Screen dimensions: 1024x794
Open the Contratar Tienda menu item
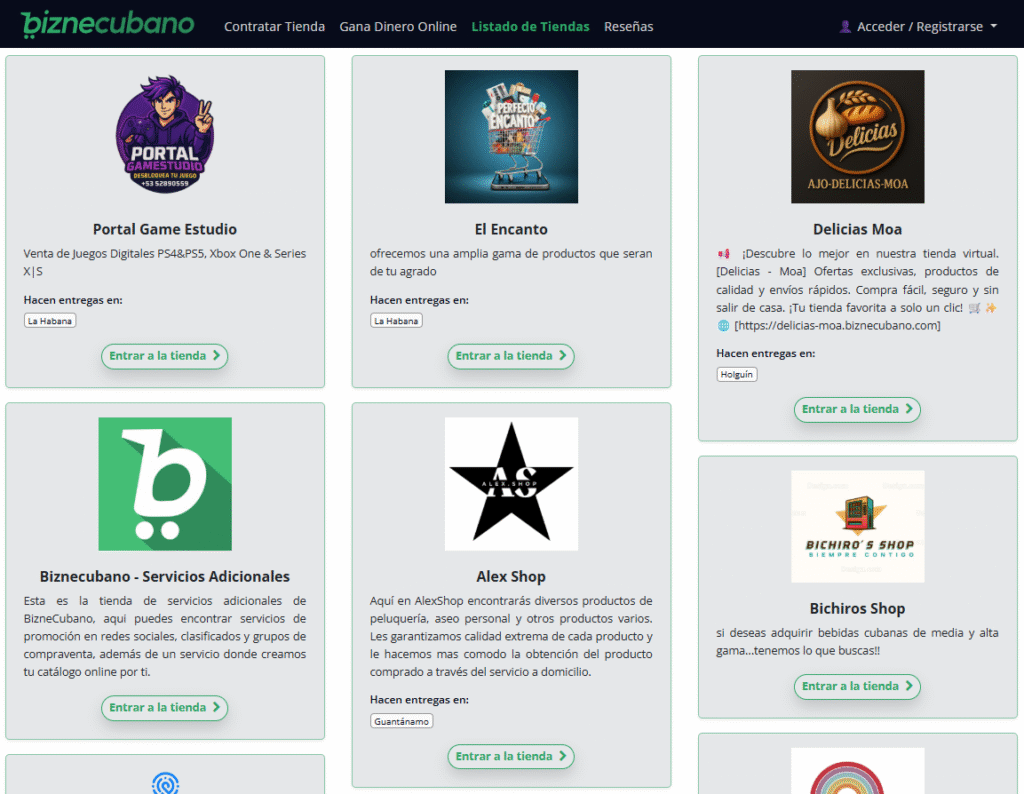pos(274,27)
